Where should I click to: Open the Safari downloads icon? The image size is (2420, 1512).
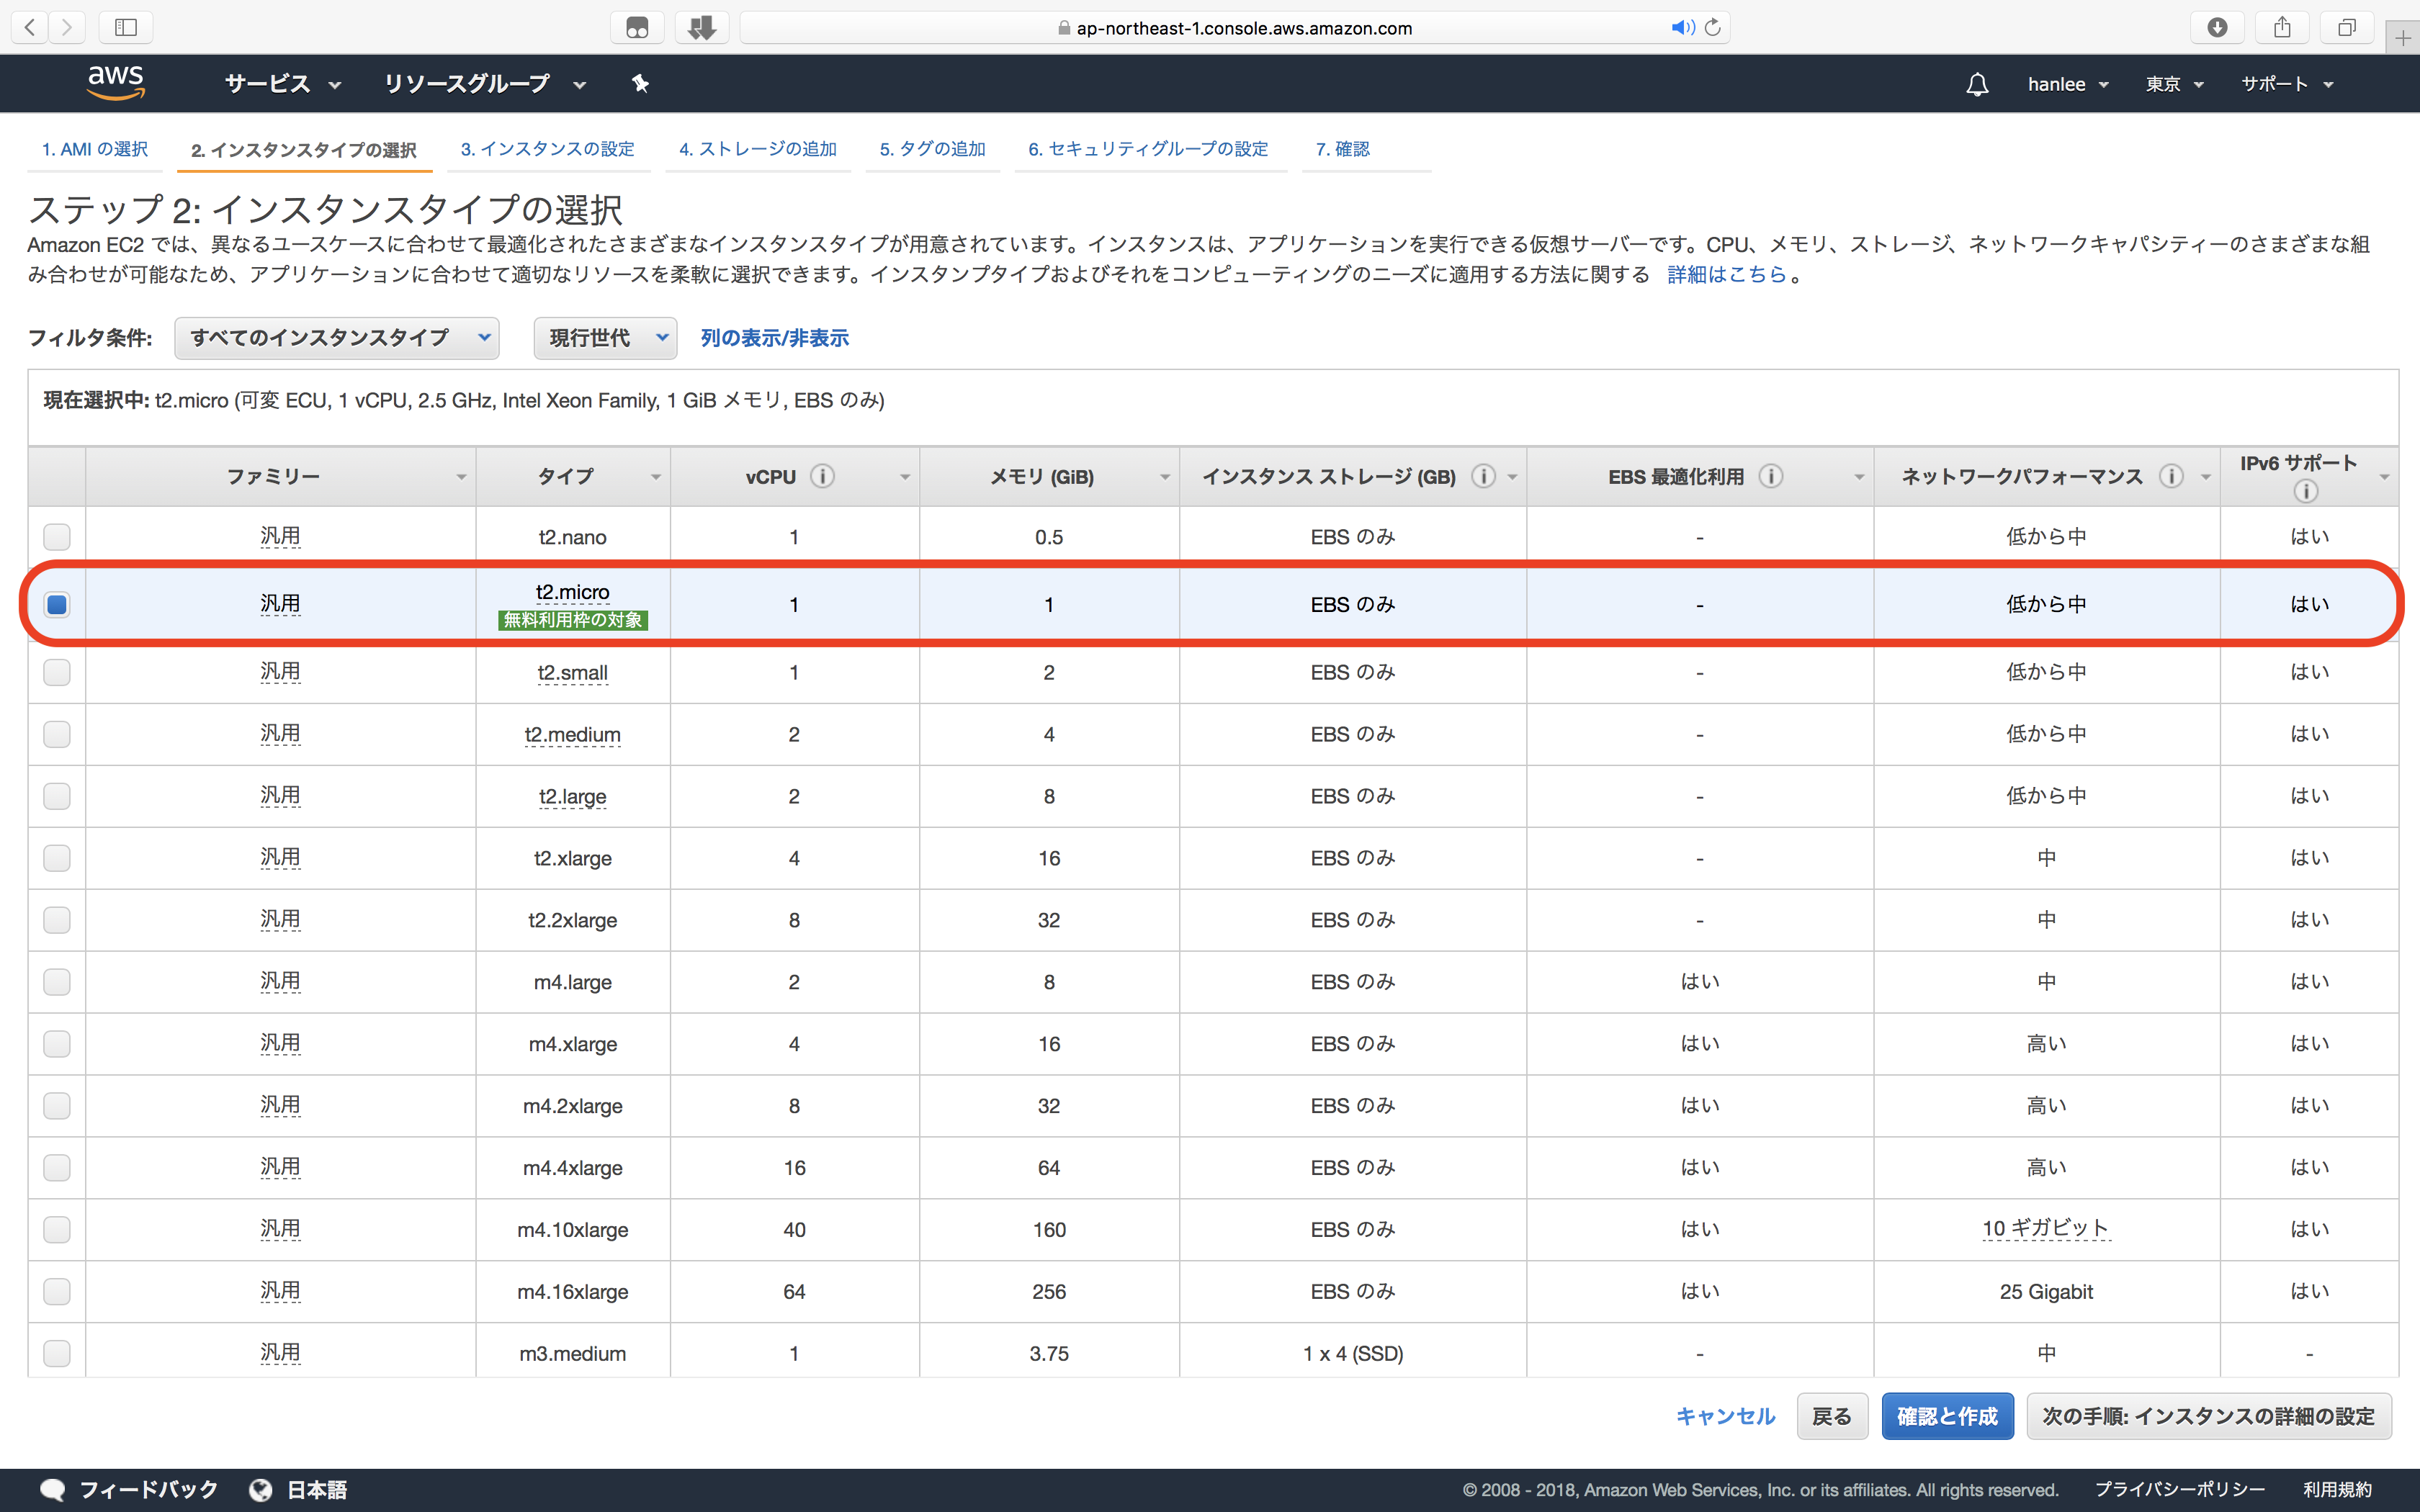(2217, 27)
